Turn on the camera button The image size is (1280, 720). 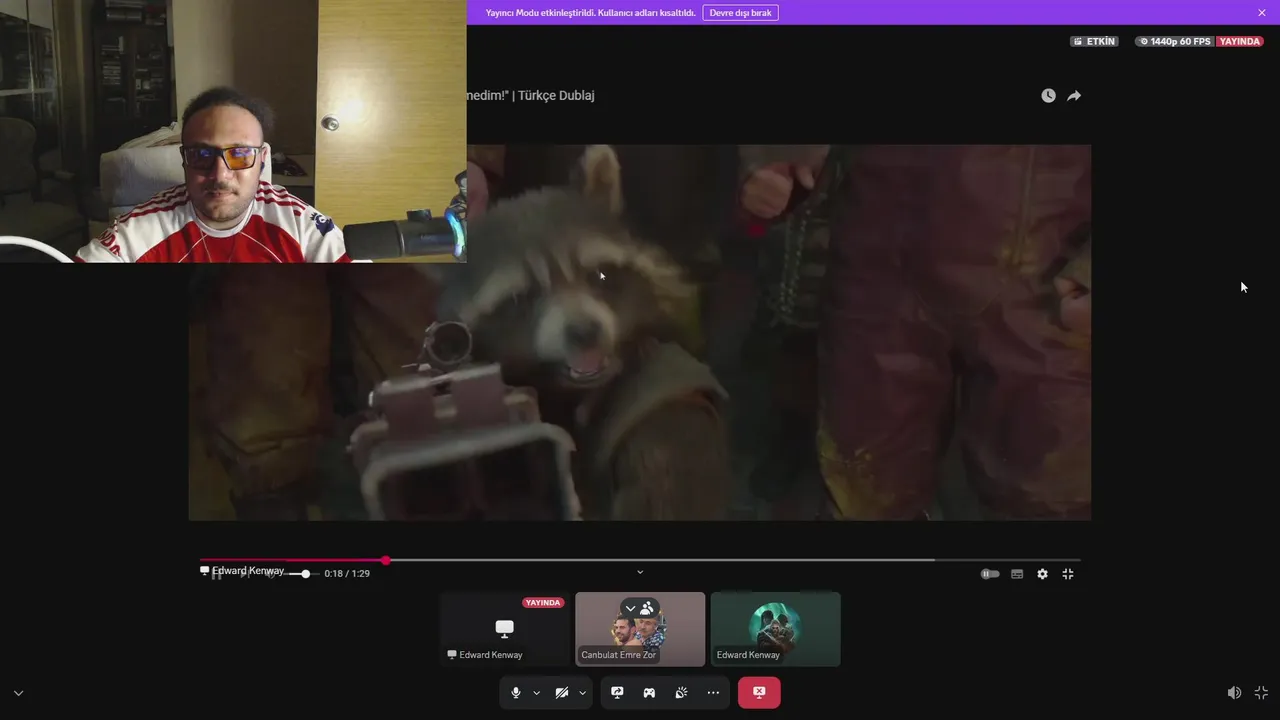[562, 693]
